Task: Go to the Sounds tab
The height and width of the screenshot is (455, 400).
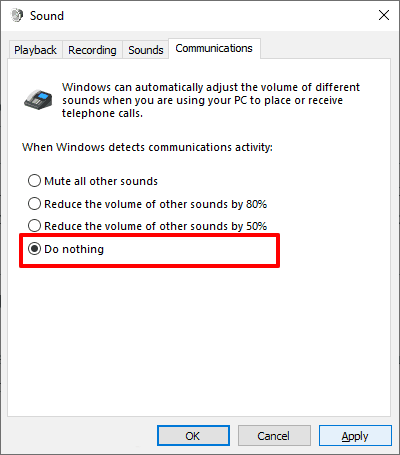Action: (146, 50)
